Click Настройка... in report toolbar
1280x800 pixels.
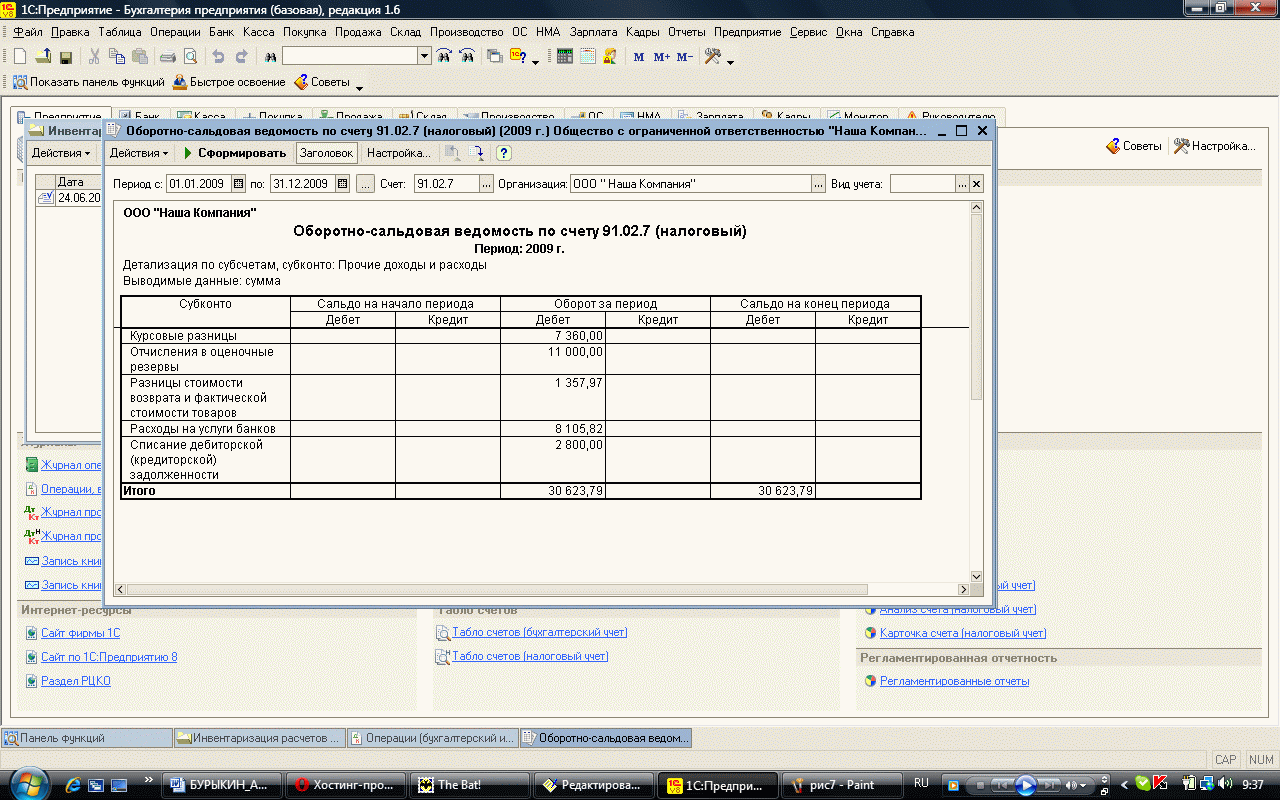click(x=398, y=153)
